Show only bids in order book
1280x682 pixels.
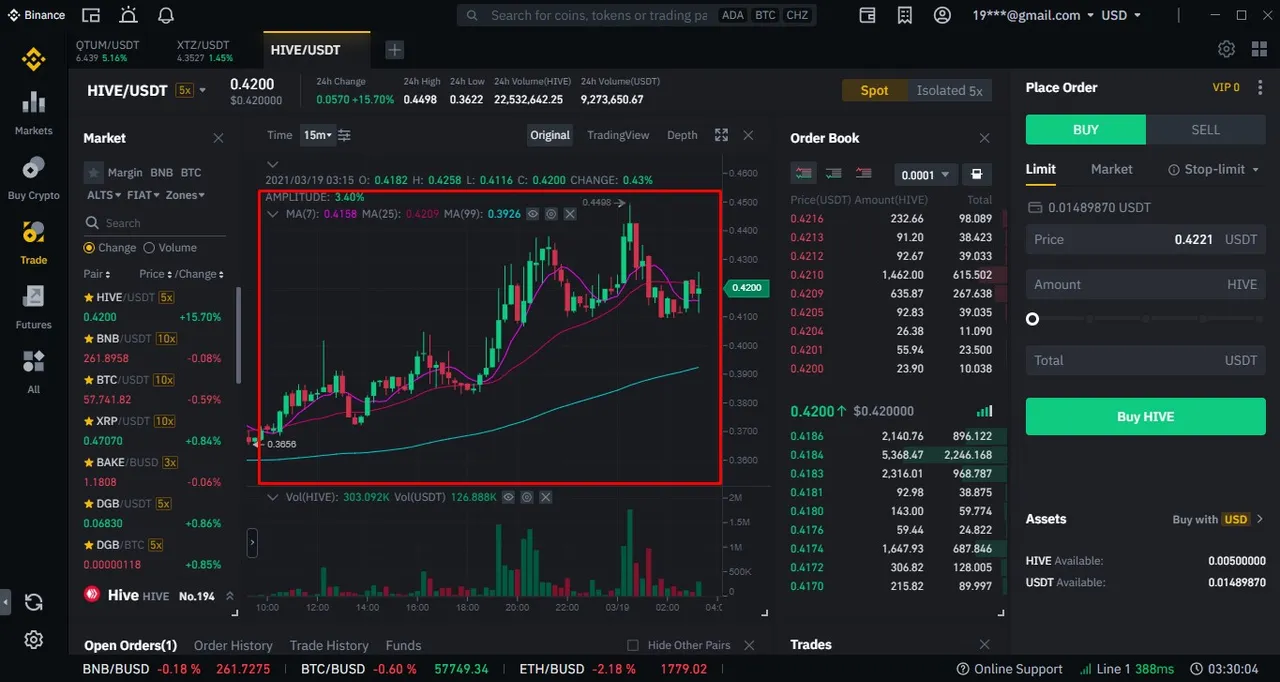click(833, 174)
